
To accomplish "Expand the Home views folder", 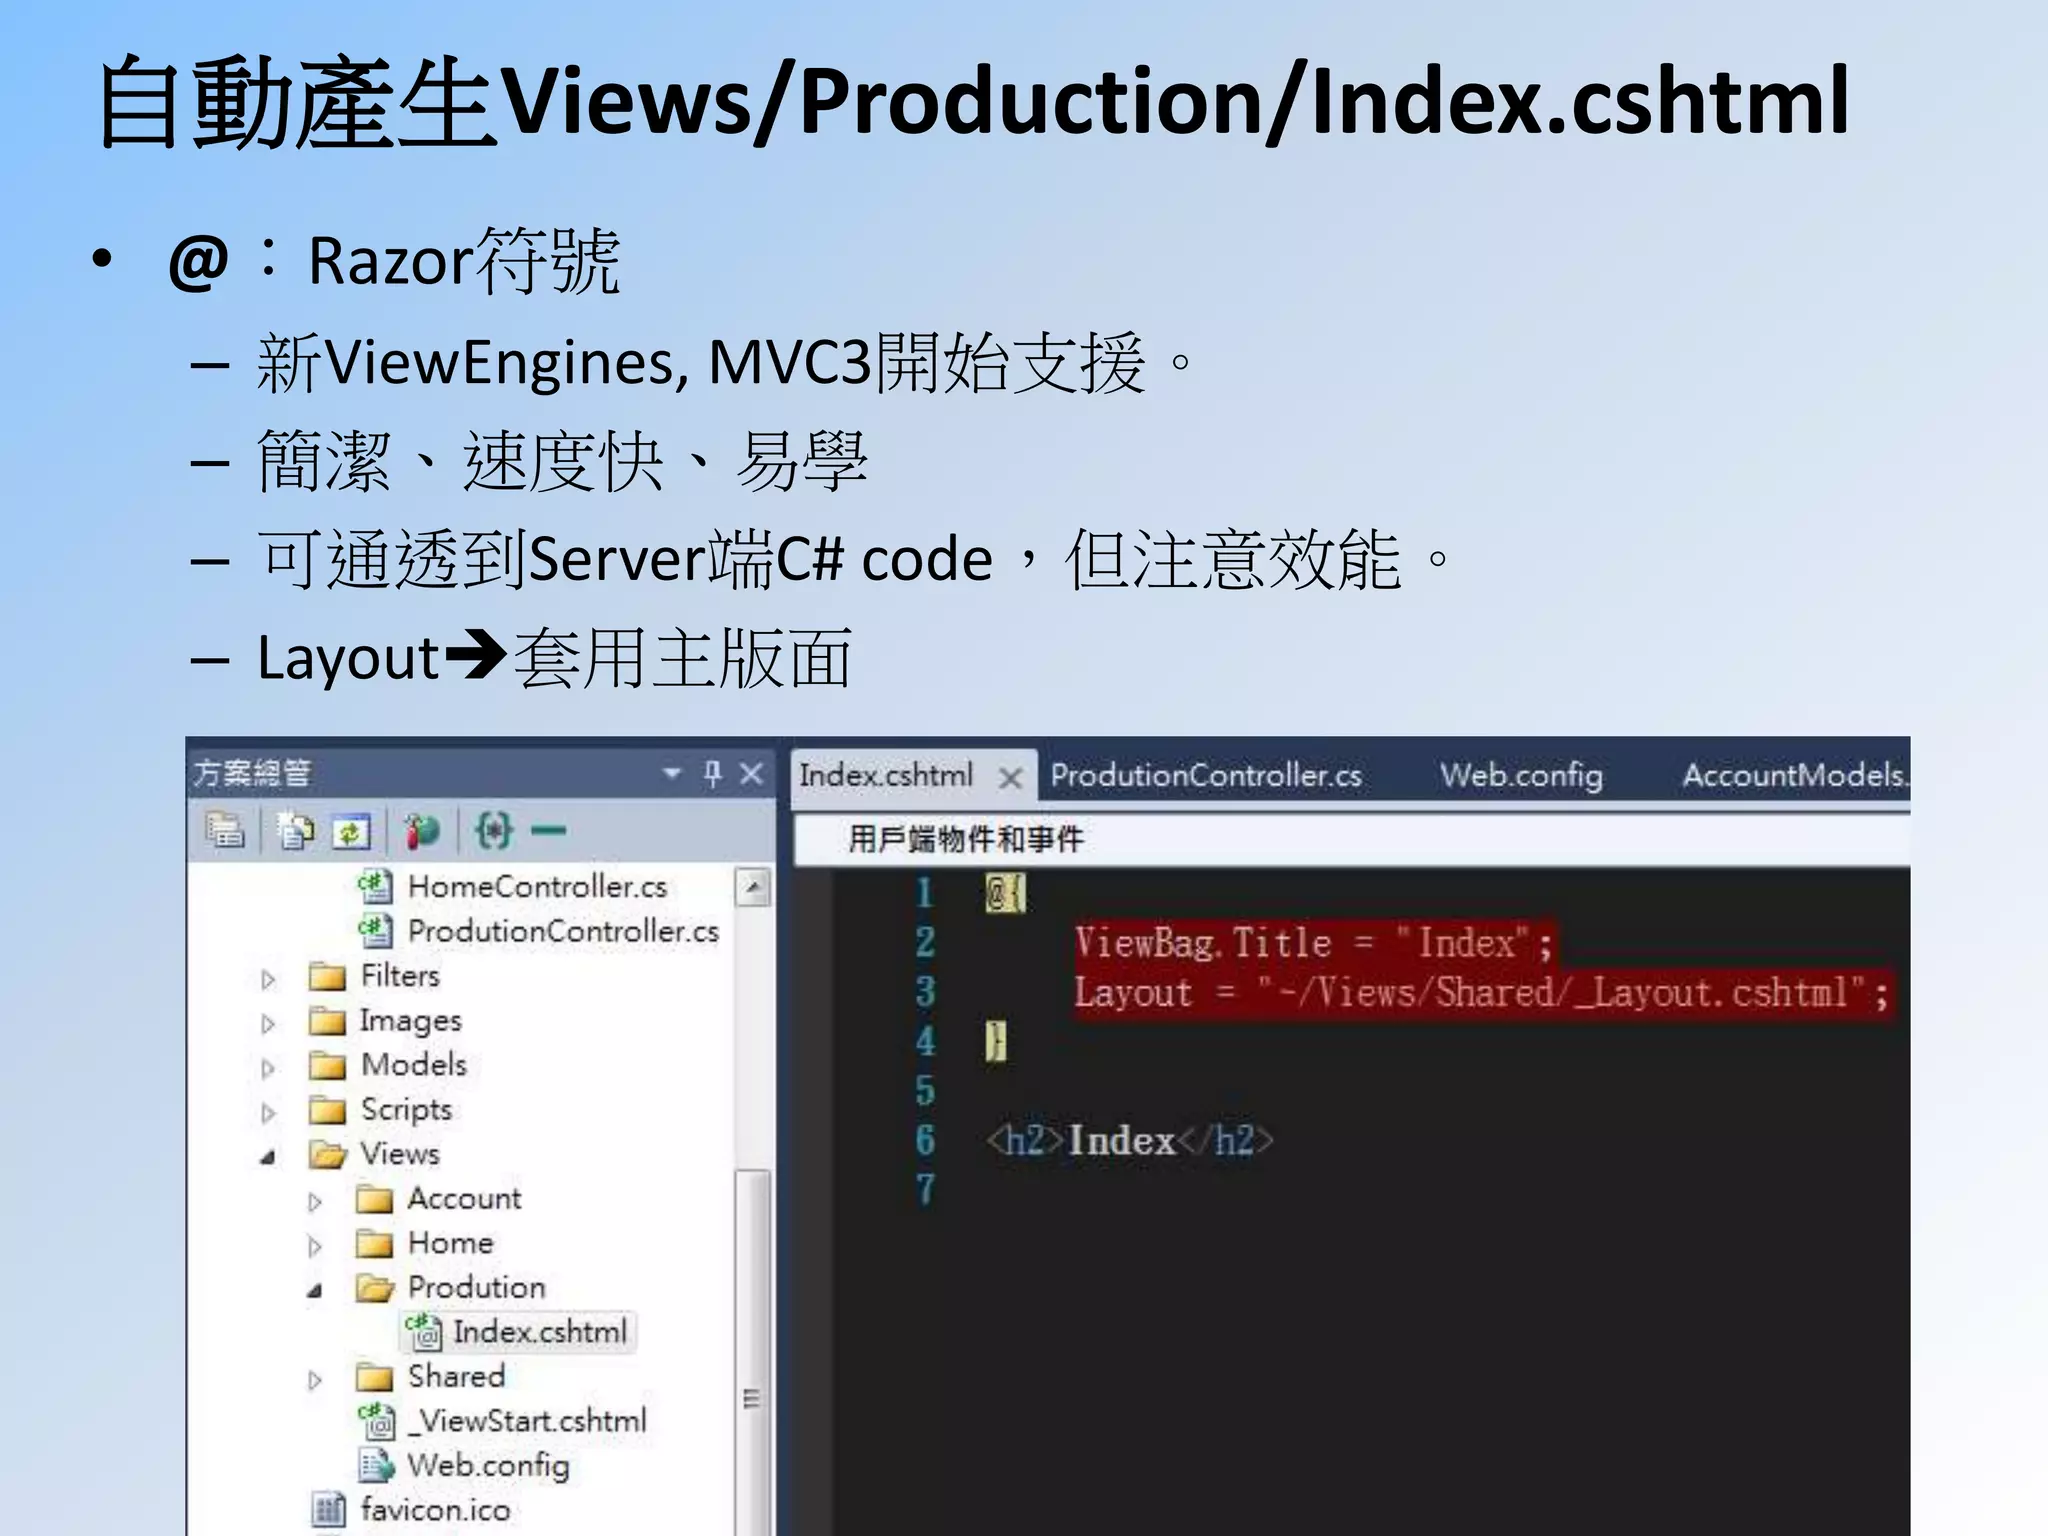I will point(315,1246).
